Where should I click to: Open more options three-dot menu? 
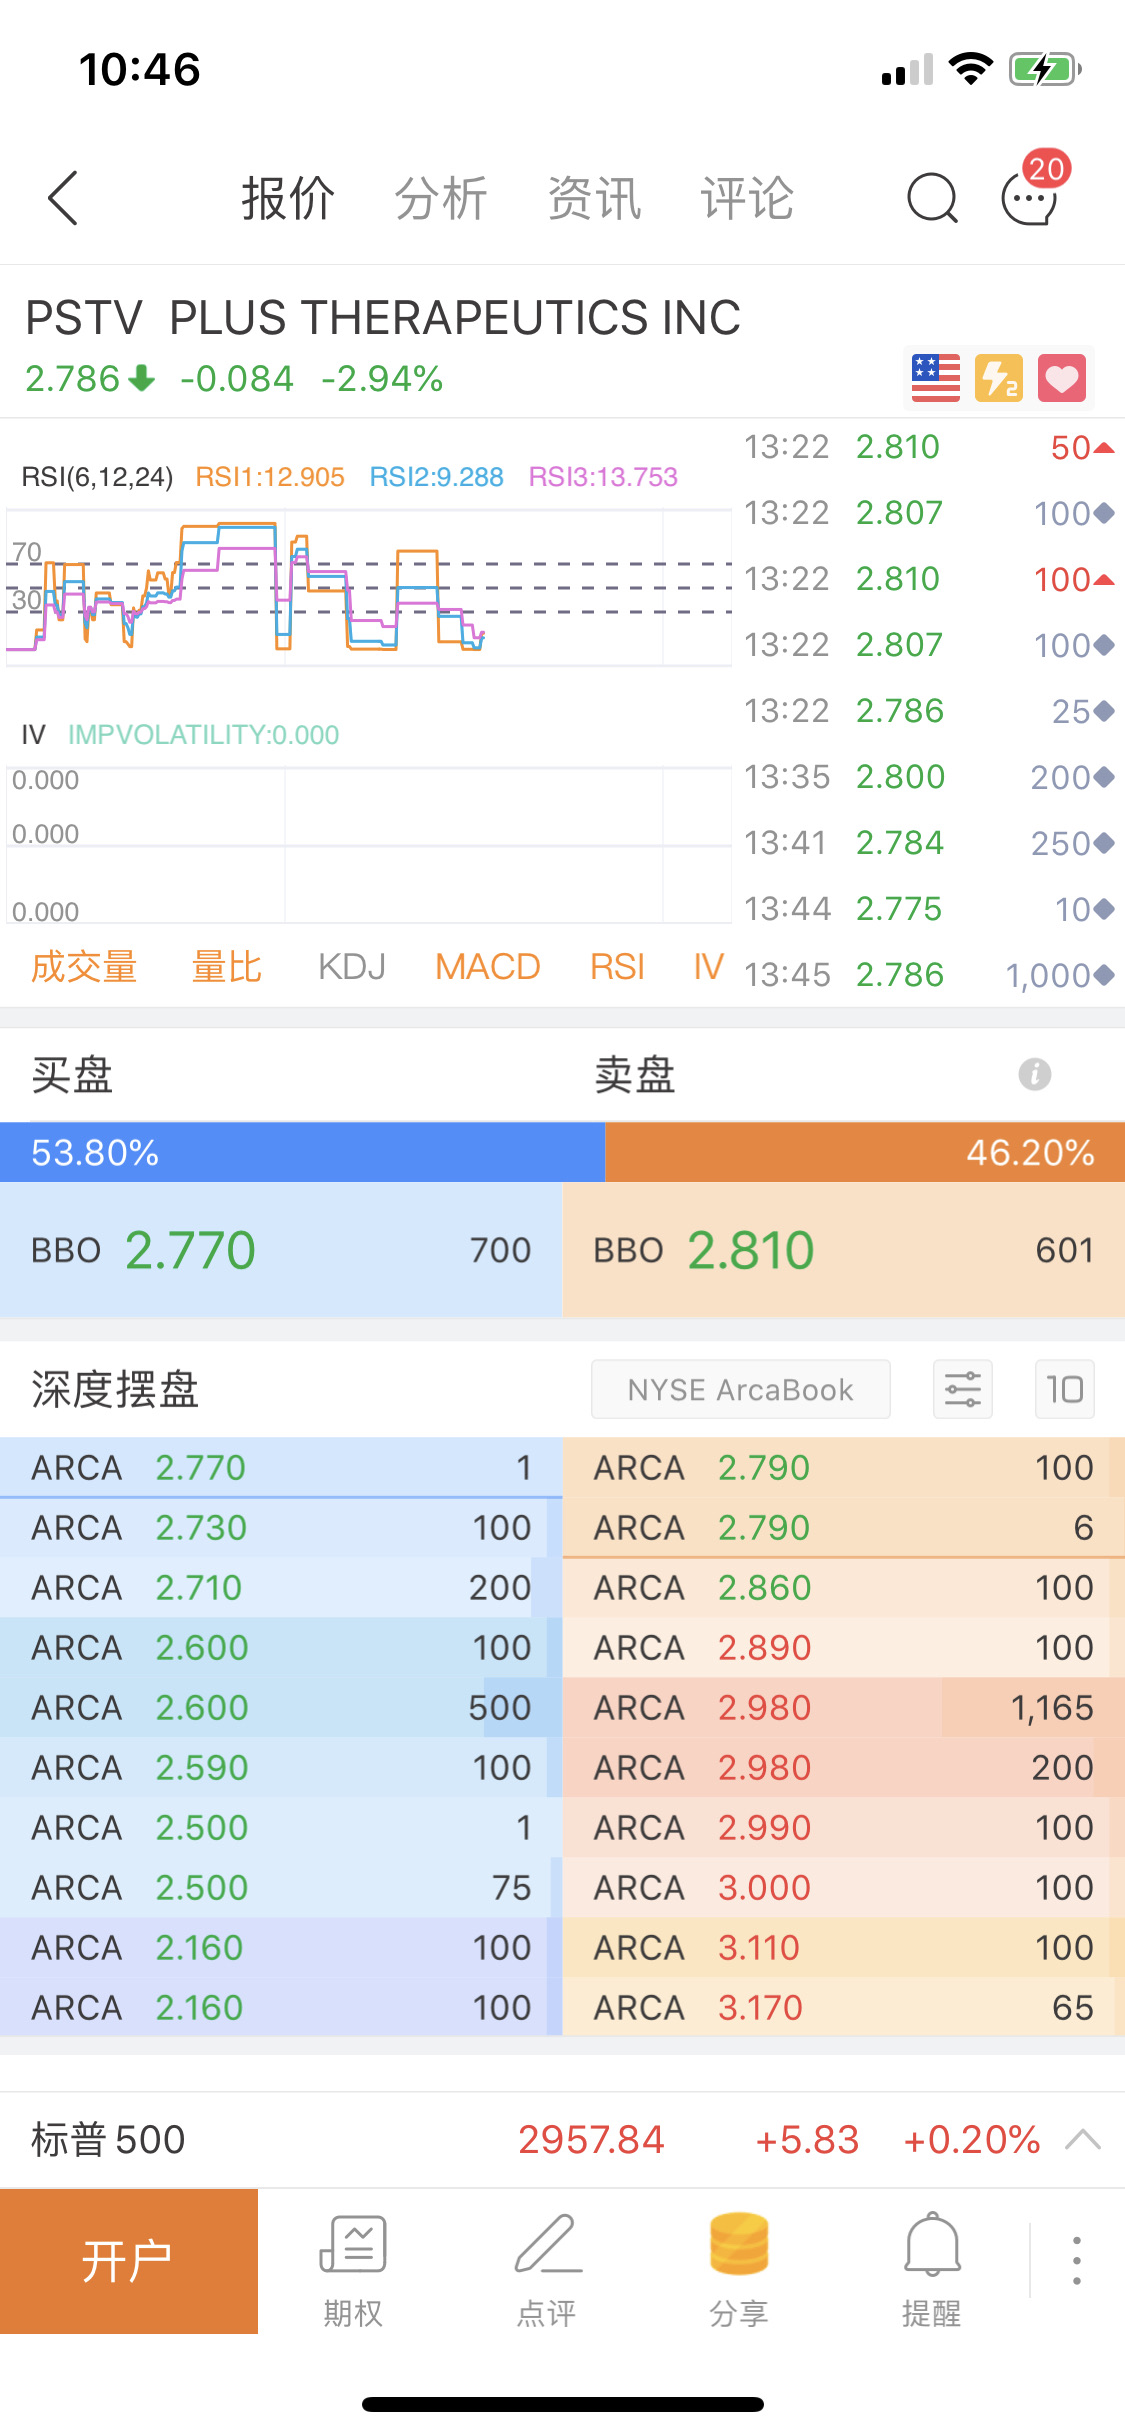(1077, 2261)
